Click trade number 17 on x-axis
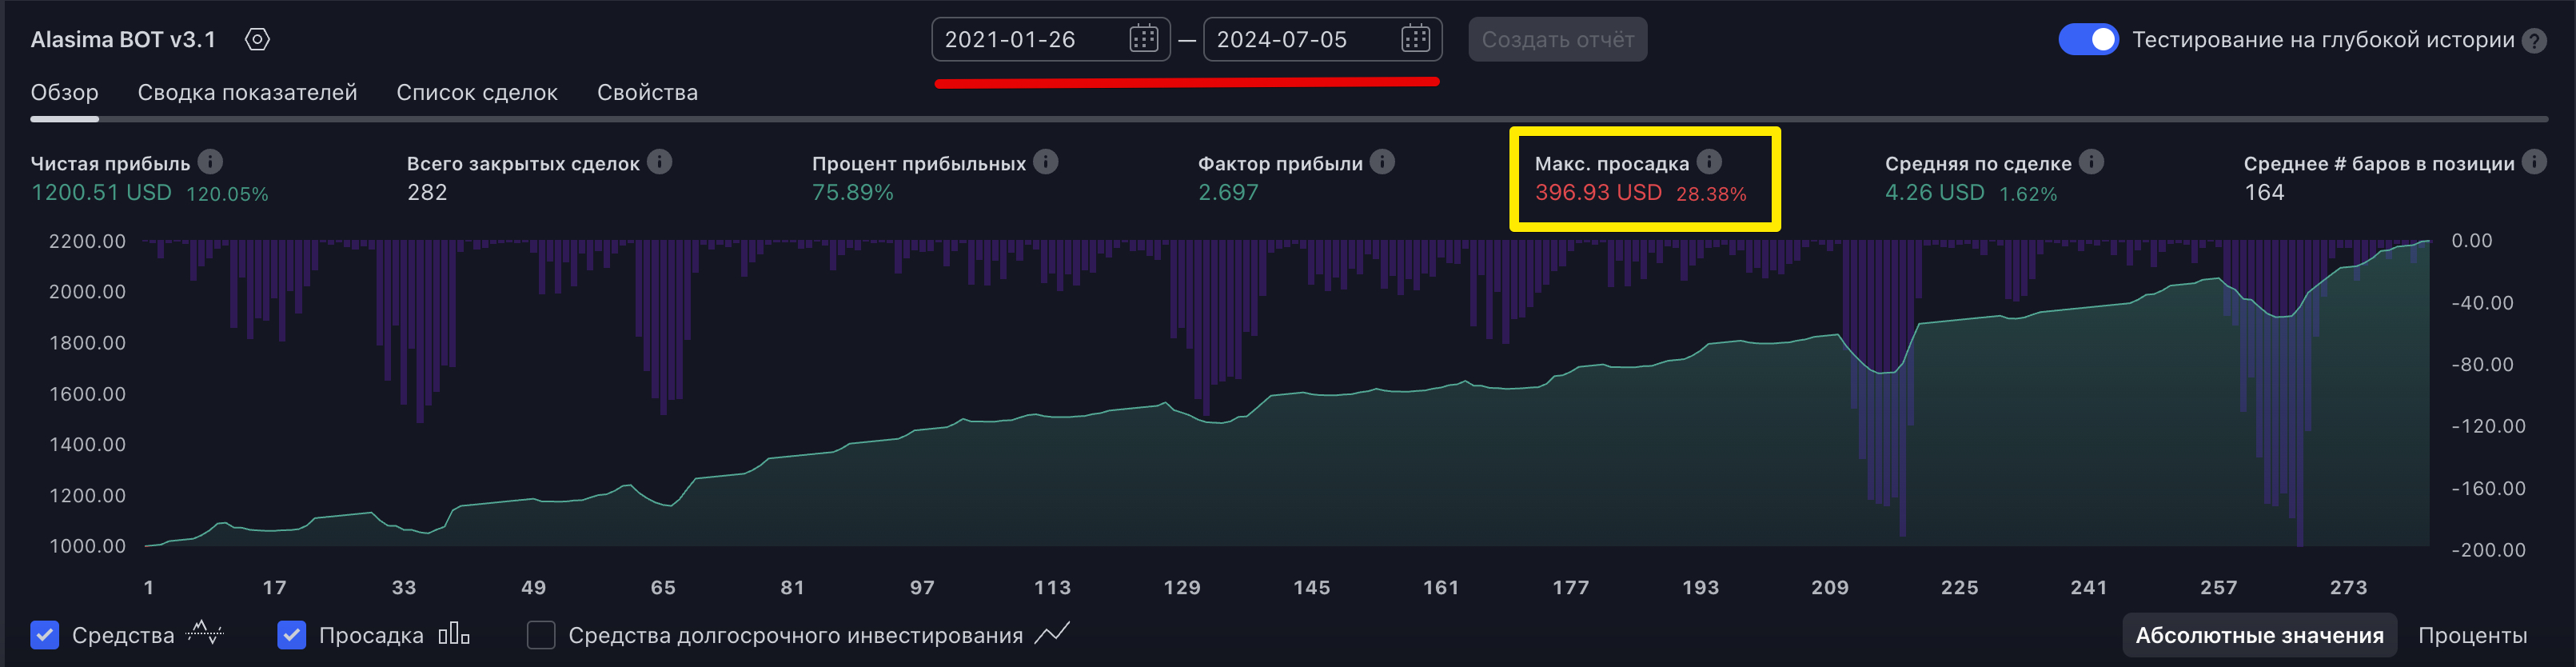Screen dimensions: 2576x667 (274, 588)
